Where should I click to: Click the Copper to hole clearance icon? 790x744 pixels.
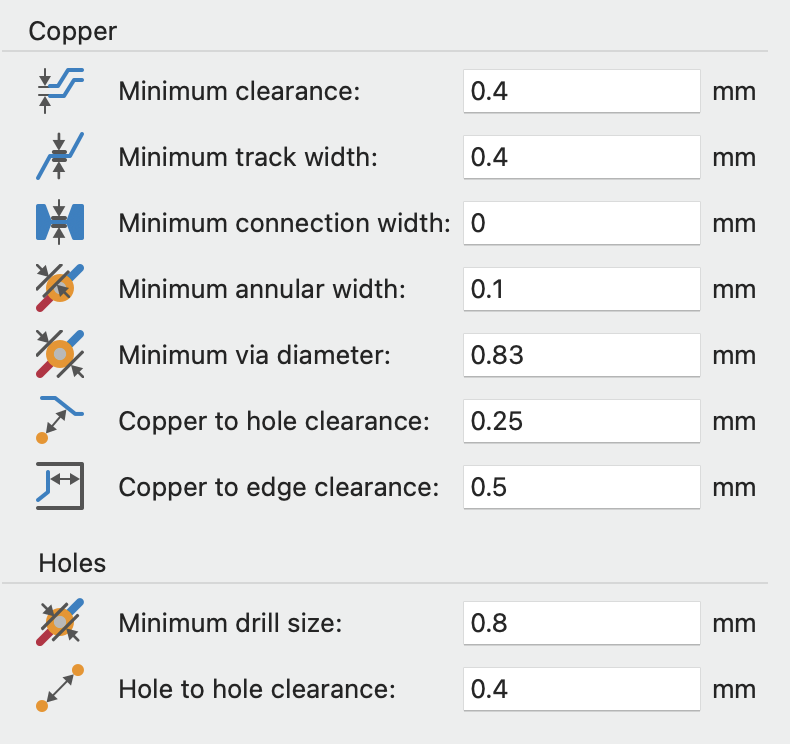pos(60,420)
